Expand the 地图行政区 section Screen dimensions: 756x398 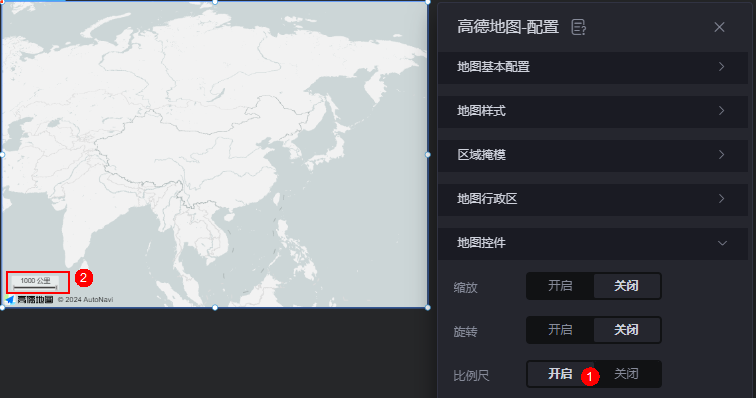pos(593,199)
